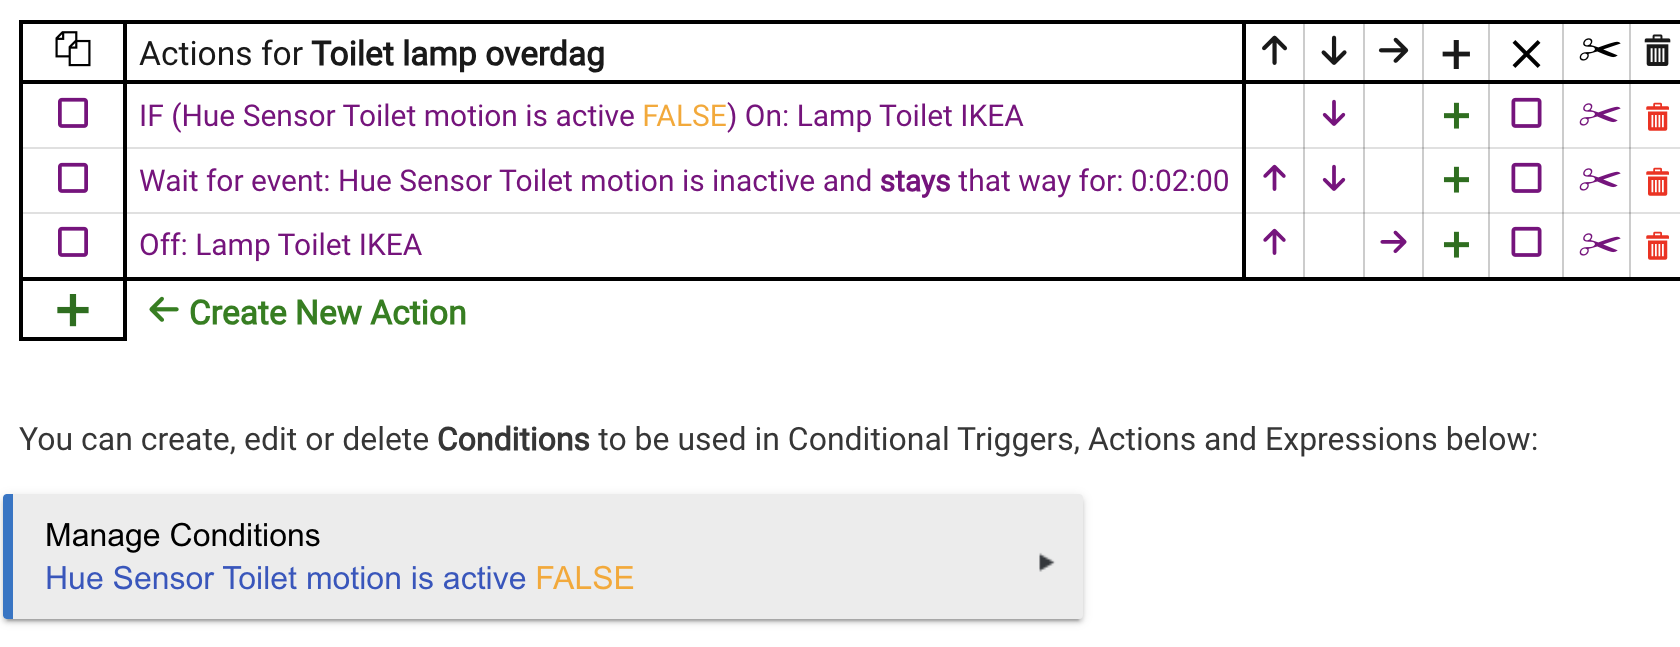Open the Off: Lamp Toilet IKEA action

tap(281, 245)
